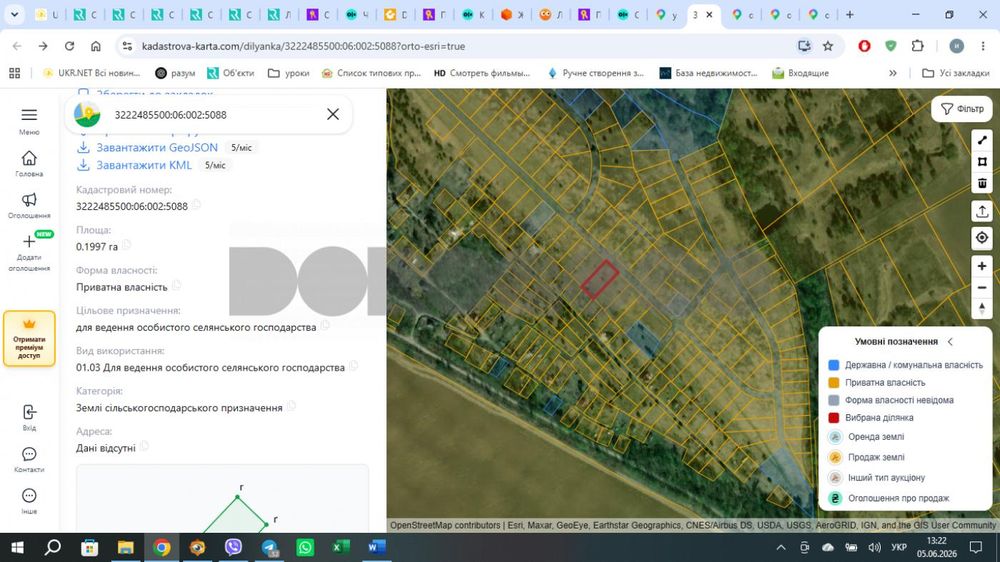The image size is (1000, 562).
Task: Click blue Державна / комунальна власність swatch
Action: coord(834,365)
